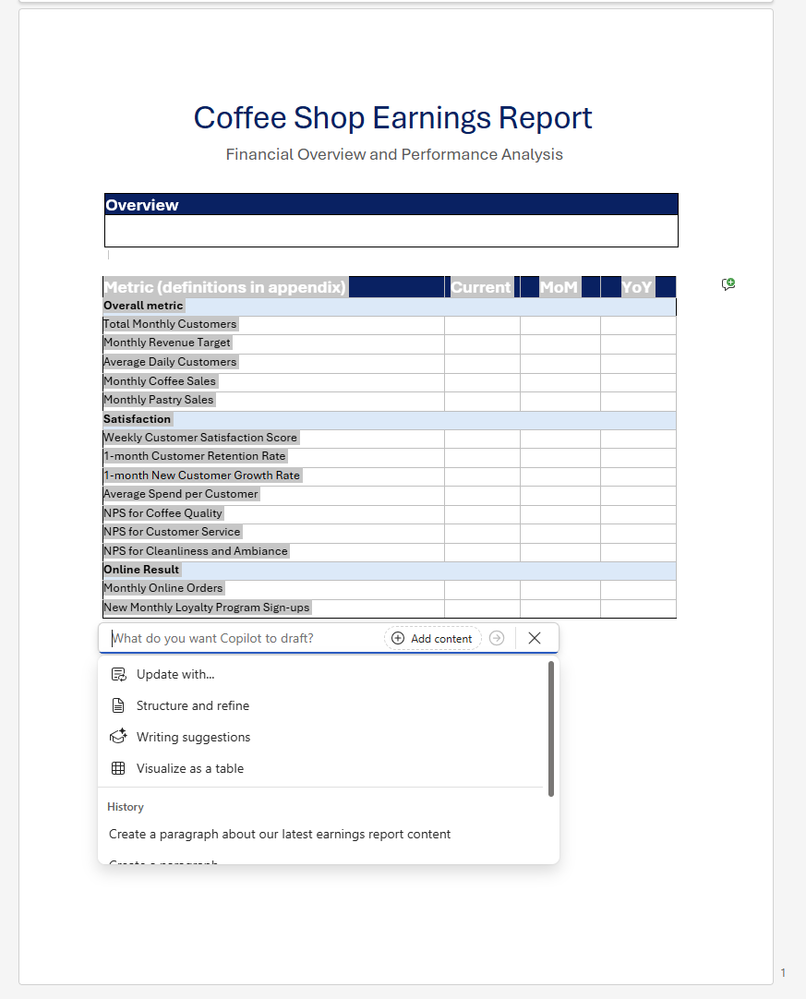Select the Update with icon in Copilot menu

point(119,674)
